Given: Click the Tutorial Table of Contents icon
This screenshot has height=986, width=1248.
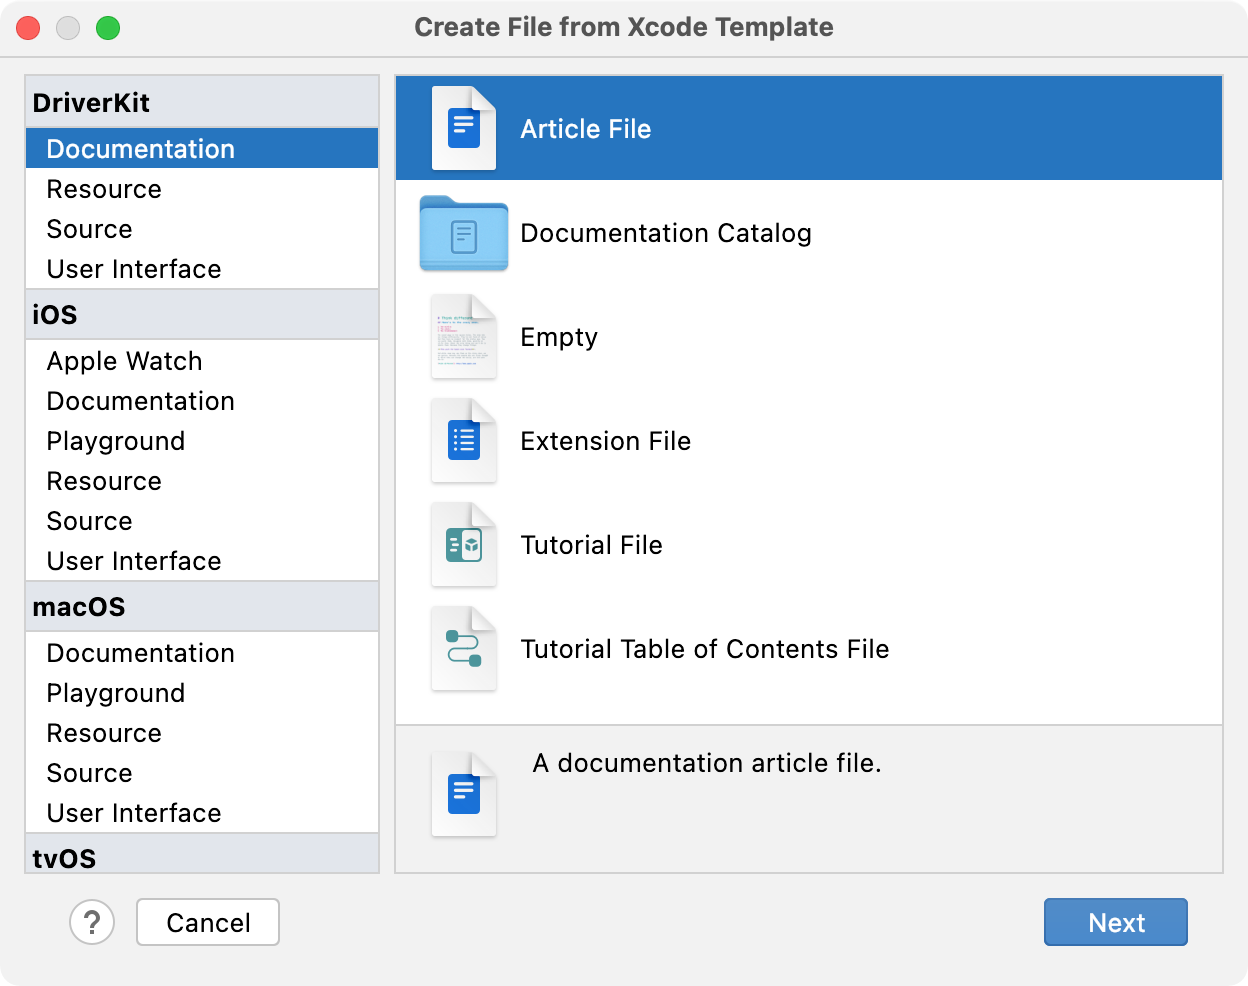Looking at the screenshot, I should (x=463, y=649).
